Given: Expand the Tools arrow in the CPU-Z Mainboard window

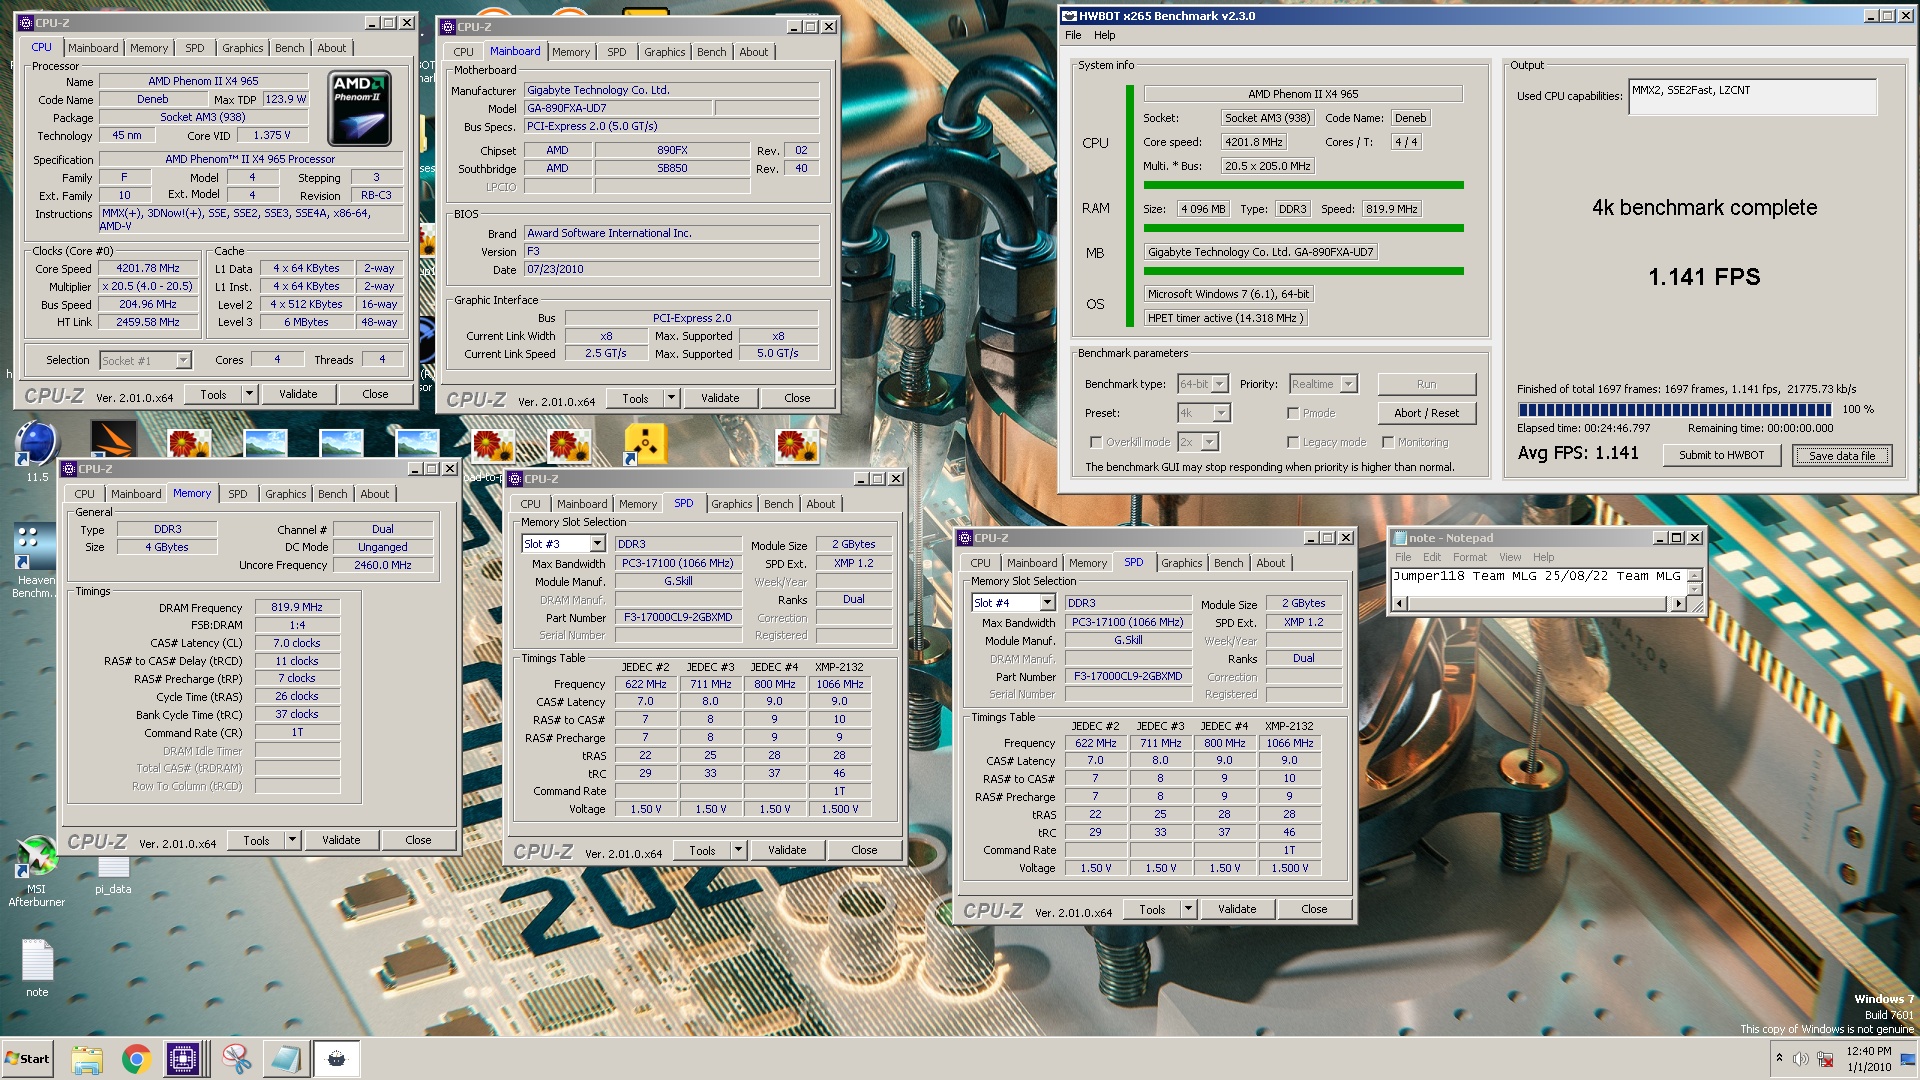Looking at the screenshot, I should (671, 398).
